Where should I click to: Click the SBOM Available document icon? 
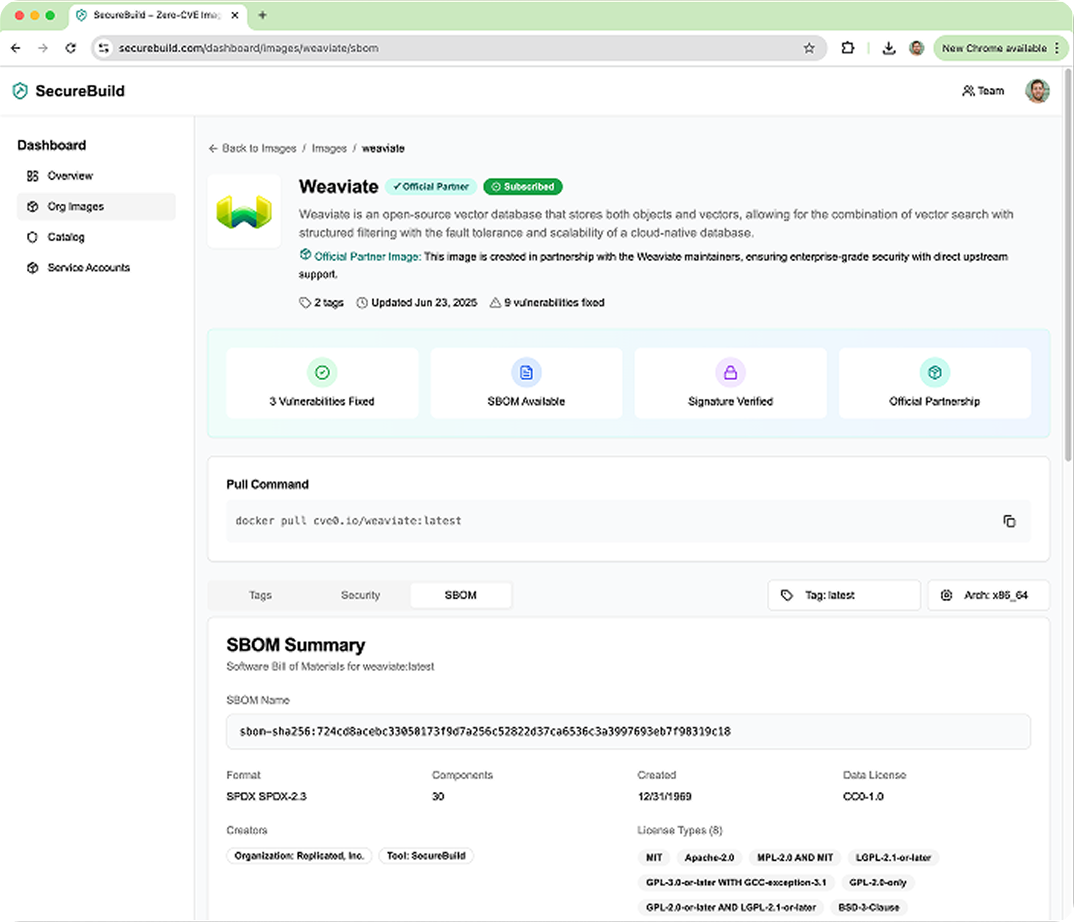click(x=526, y=373)
